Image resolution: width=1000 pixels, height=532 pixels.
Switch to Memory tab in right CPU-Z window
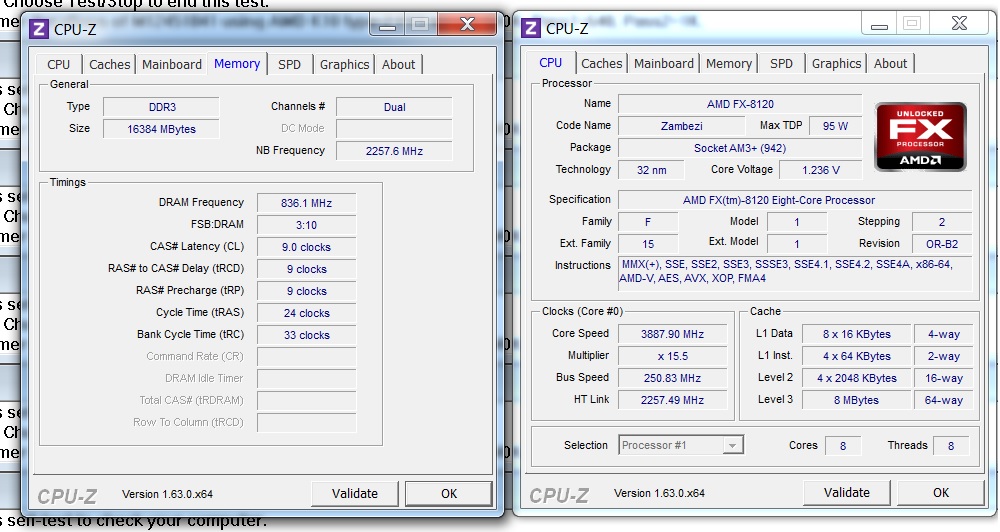[x=728, y=63]
